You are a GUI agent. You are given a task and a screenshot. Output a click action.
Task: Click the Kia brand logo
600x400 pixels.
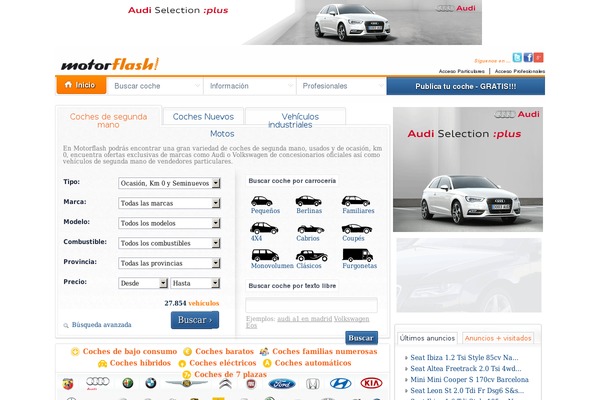point(371,383)
